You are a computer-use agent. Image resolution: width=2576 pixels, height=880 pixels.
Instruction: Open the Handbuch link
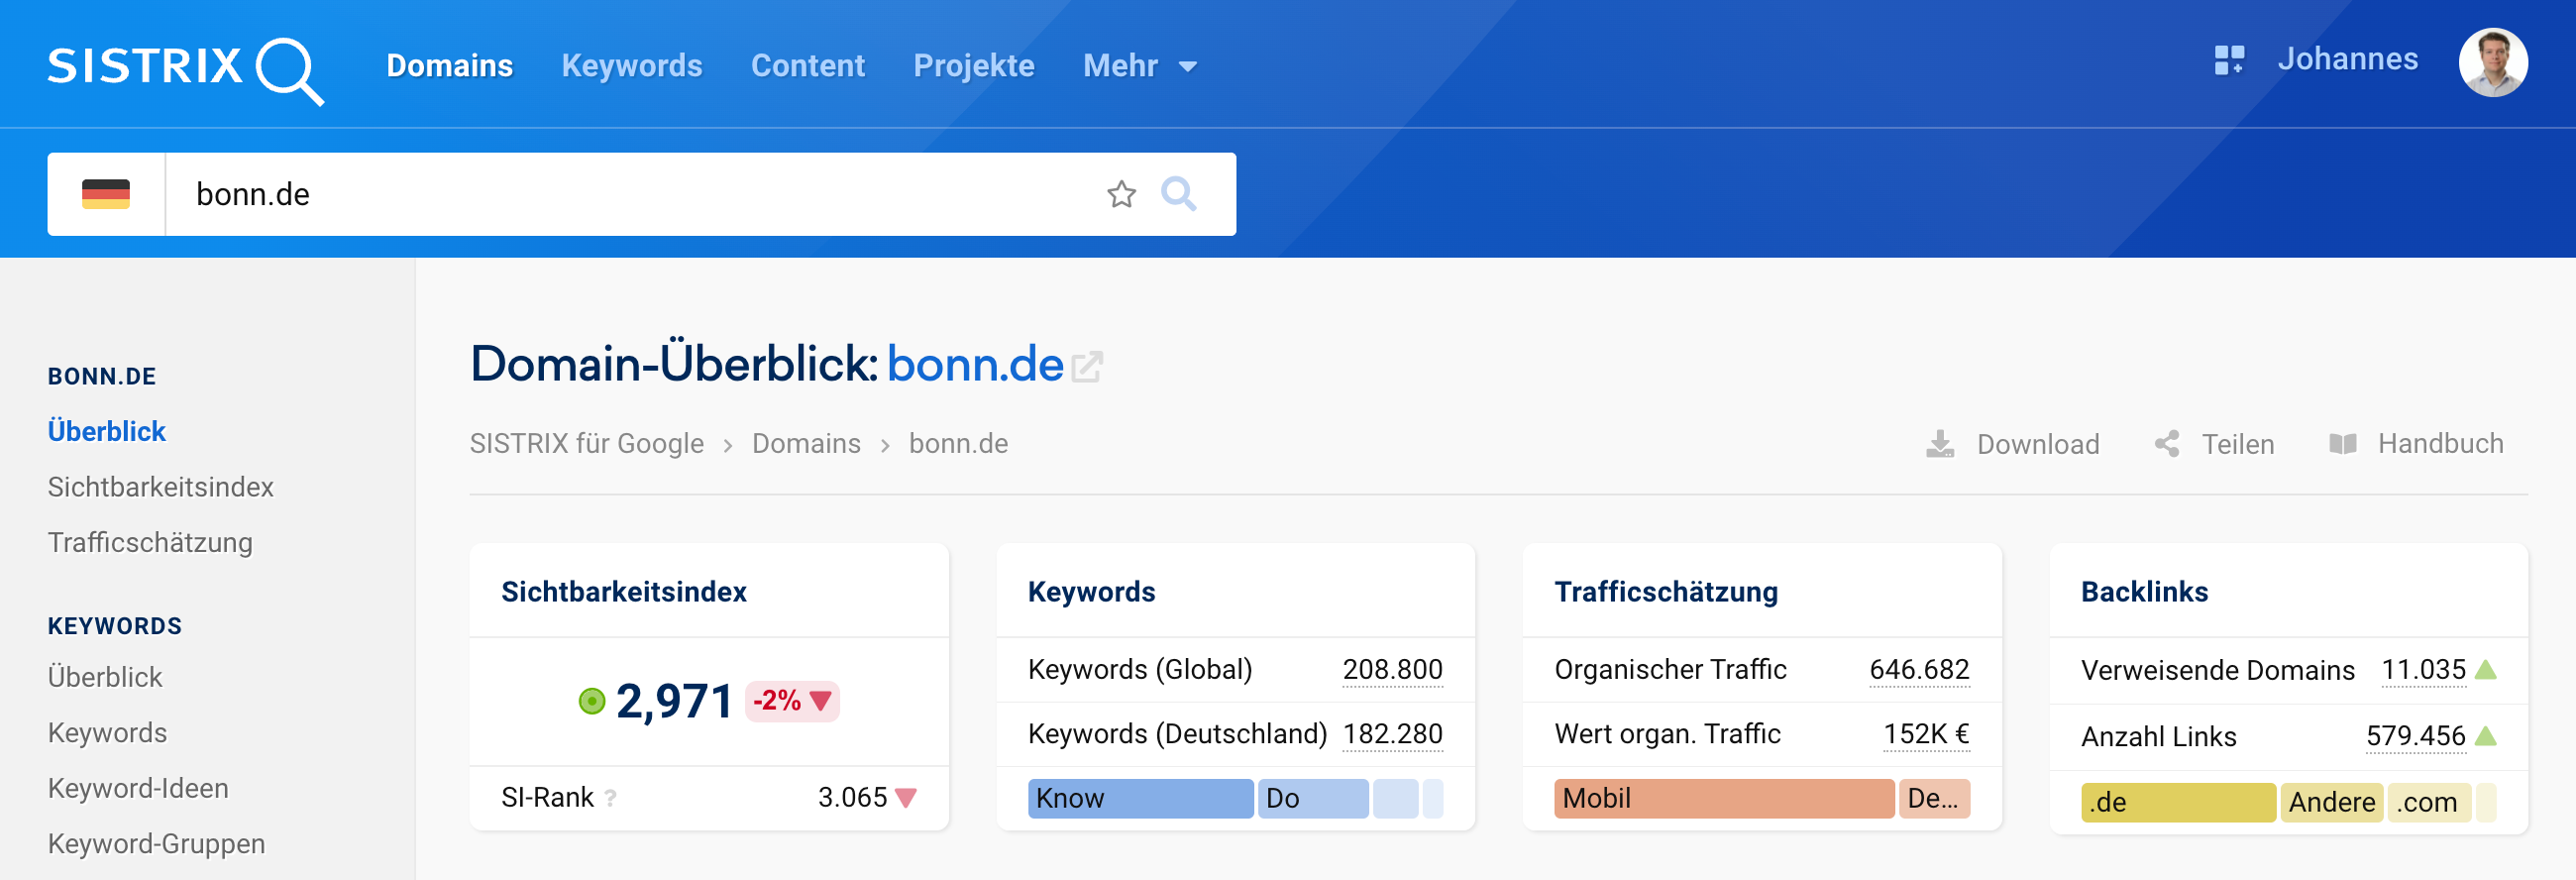[2416, 444]
